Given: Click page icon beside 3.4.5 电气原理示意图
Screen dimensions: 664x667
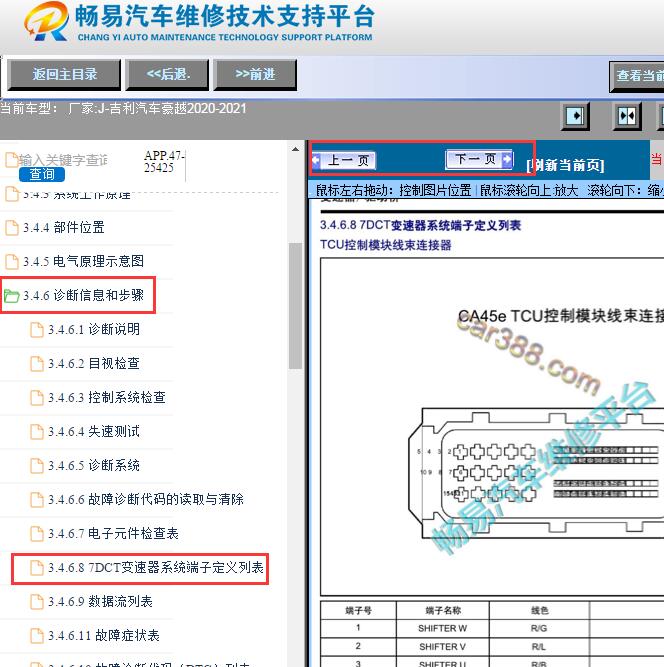Looking at the screenshot, I should pyautogui.click(x=12, y=262).
